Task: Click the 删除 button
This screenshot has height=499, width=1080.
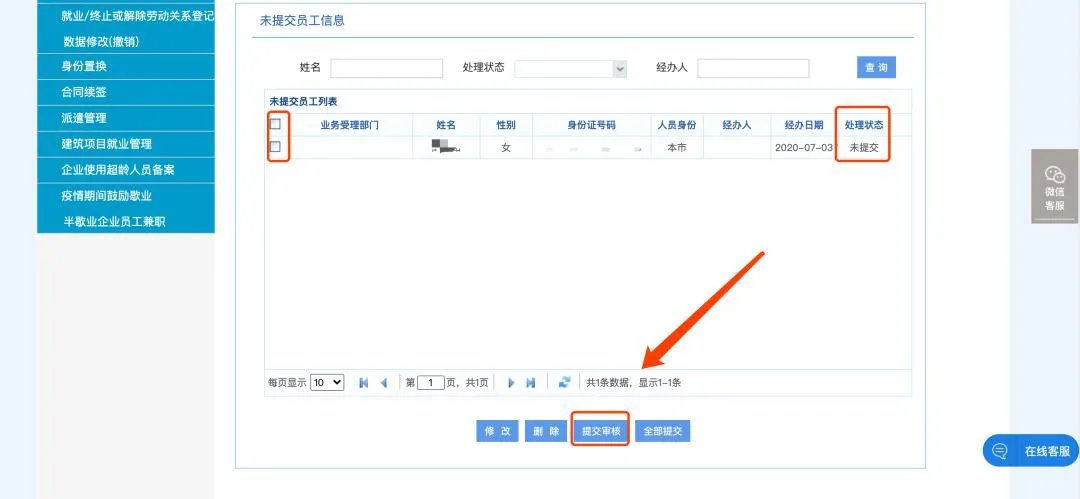Action: pyautogui.click(x=546, y=431)
